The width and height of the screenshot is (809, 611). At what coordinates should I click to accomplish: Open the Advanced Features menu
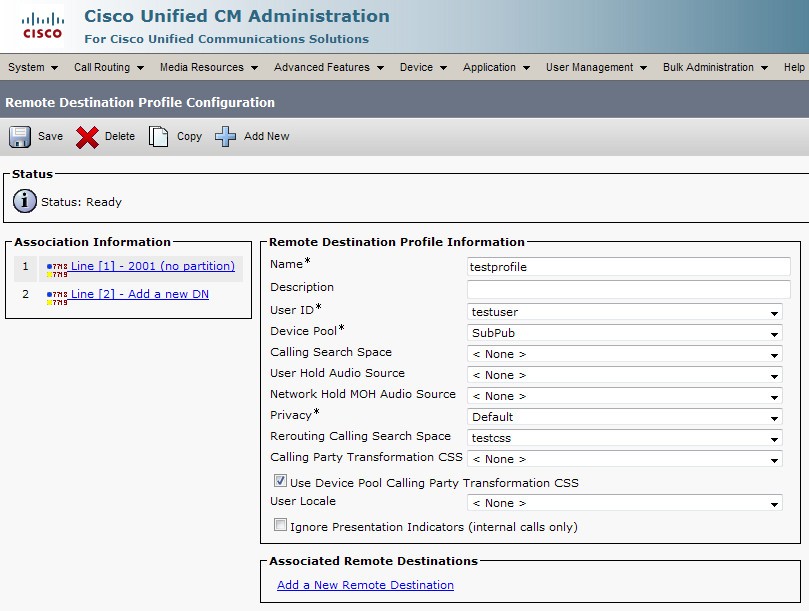click(x=329, y=67)
